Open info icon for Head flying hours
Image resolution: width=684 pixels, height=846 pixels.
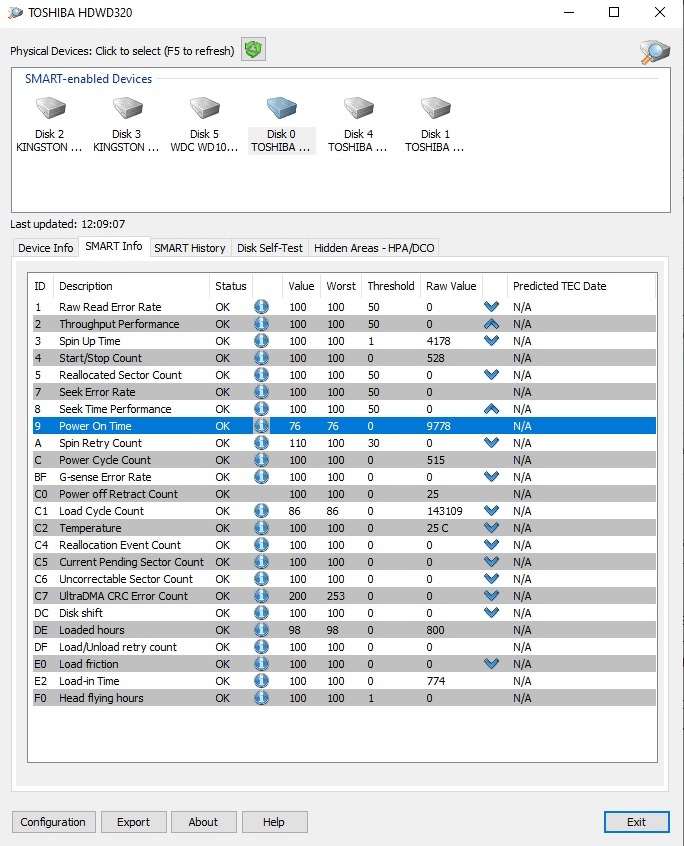tap(261, 698)
